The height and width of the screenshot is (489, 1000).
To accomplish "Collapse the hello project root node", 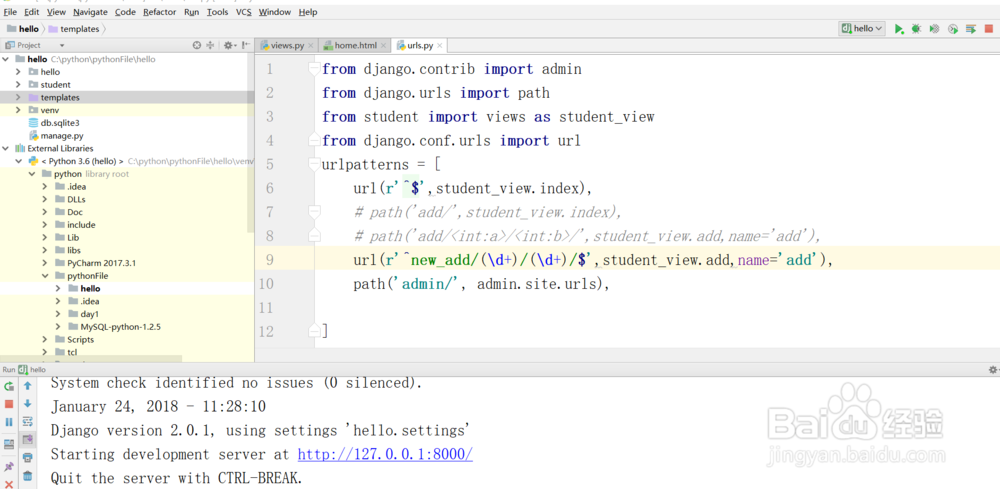I will (x=6, y=59).
